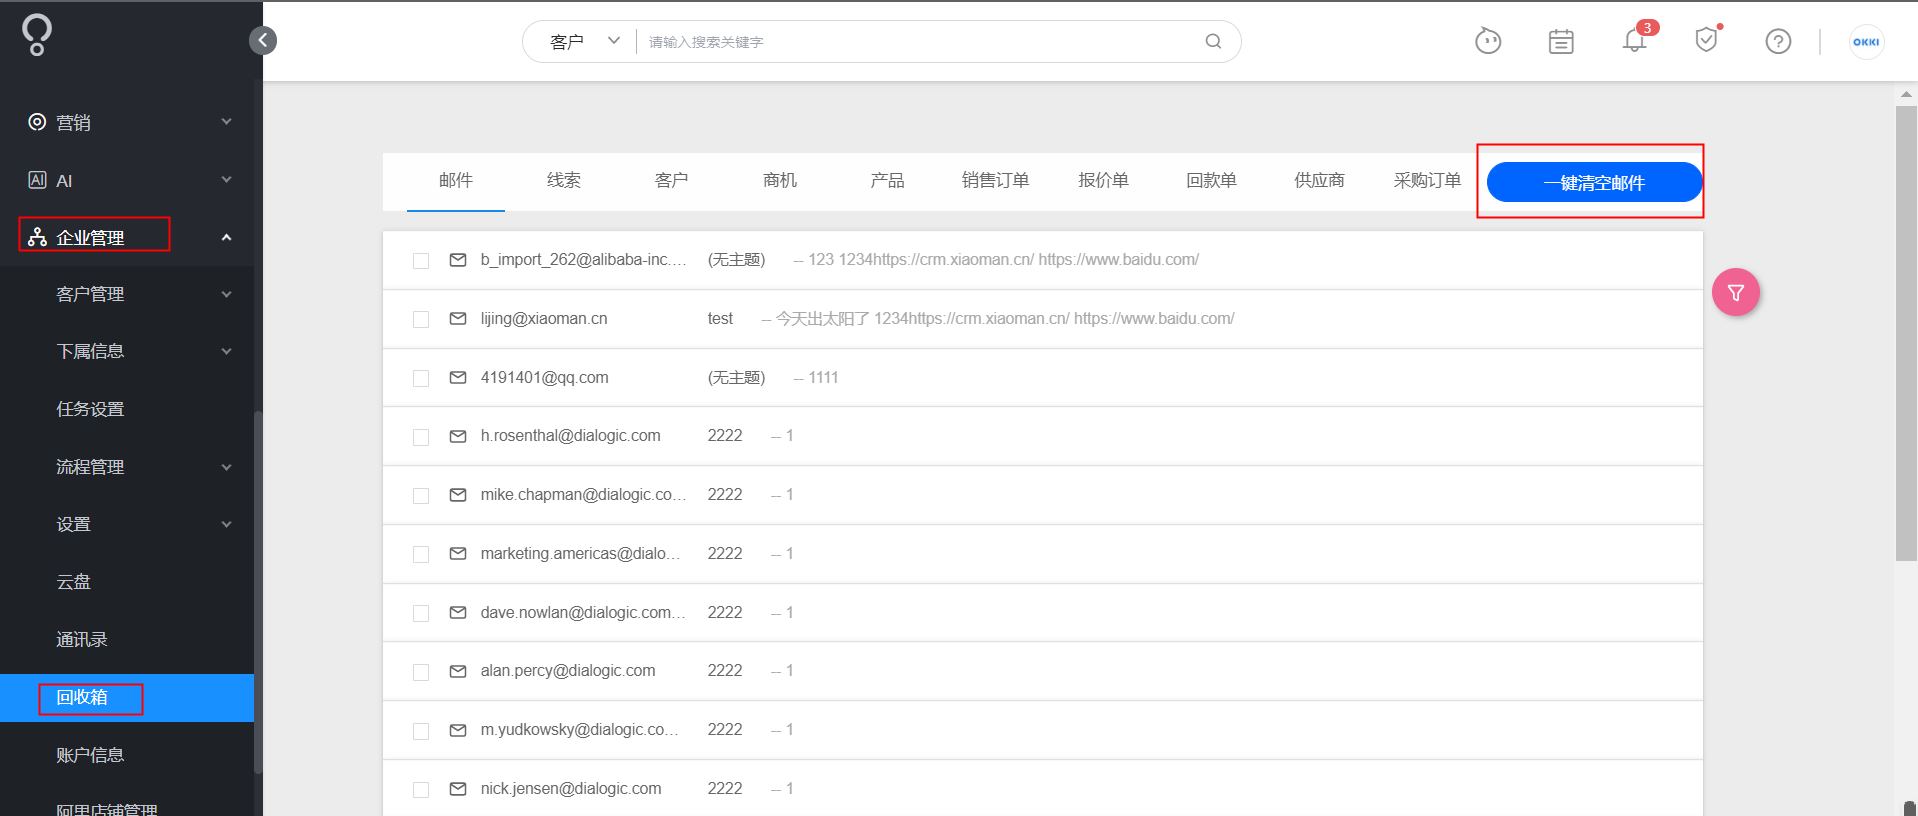Open the assistant face icon in header

coord(1488,41)
